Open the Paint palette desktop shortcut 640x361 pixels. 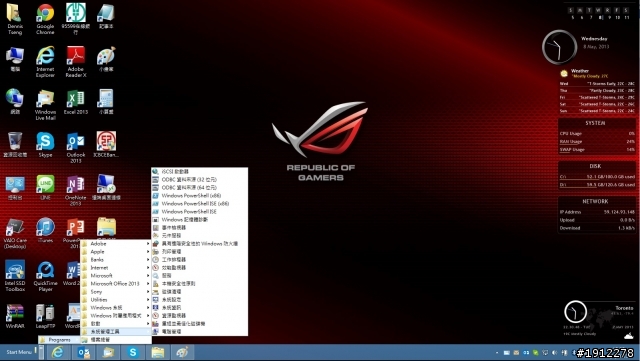[106, 59]
